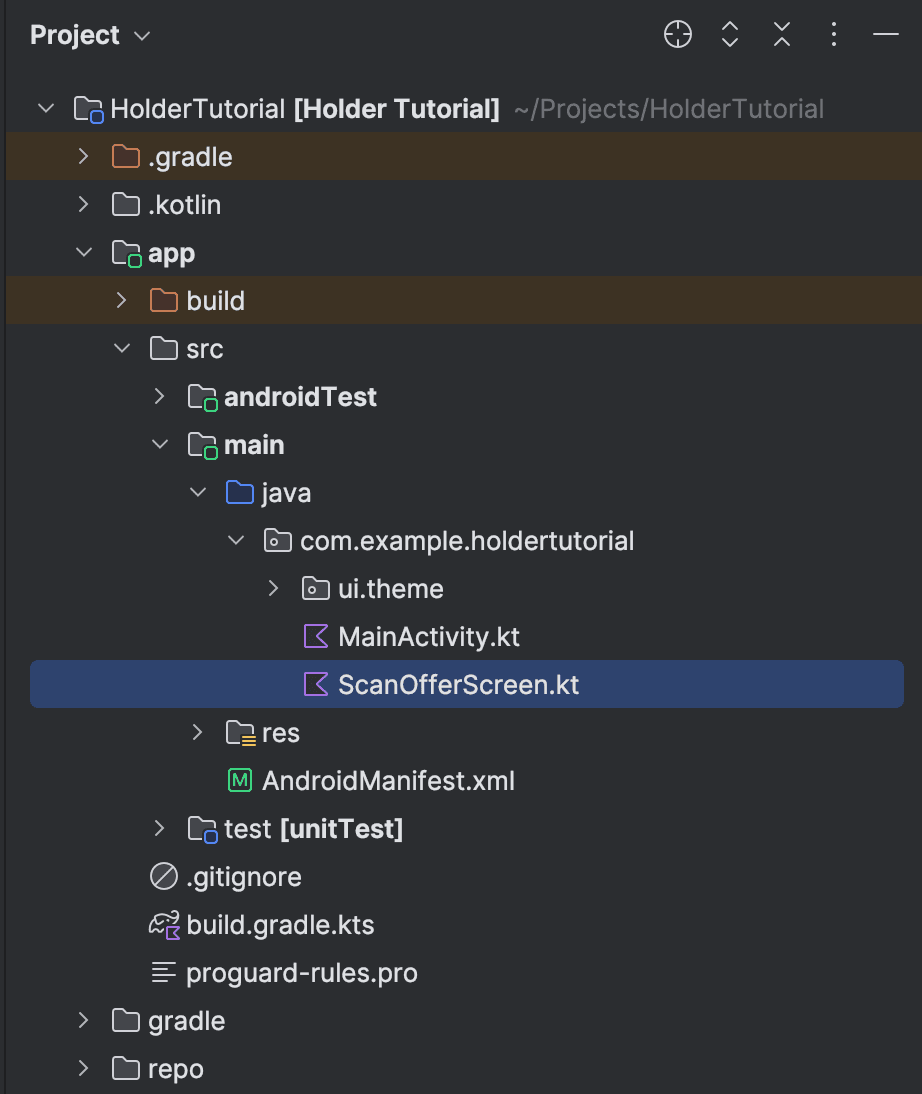
Task: Click the Expand Selected up-down arrows icon
Action: (730, 35)
